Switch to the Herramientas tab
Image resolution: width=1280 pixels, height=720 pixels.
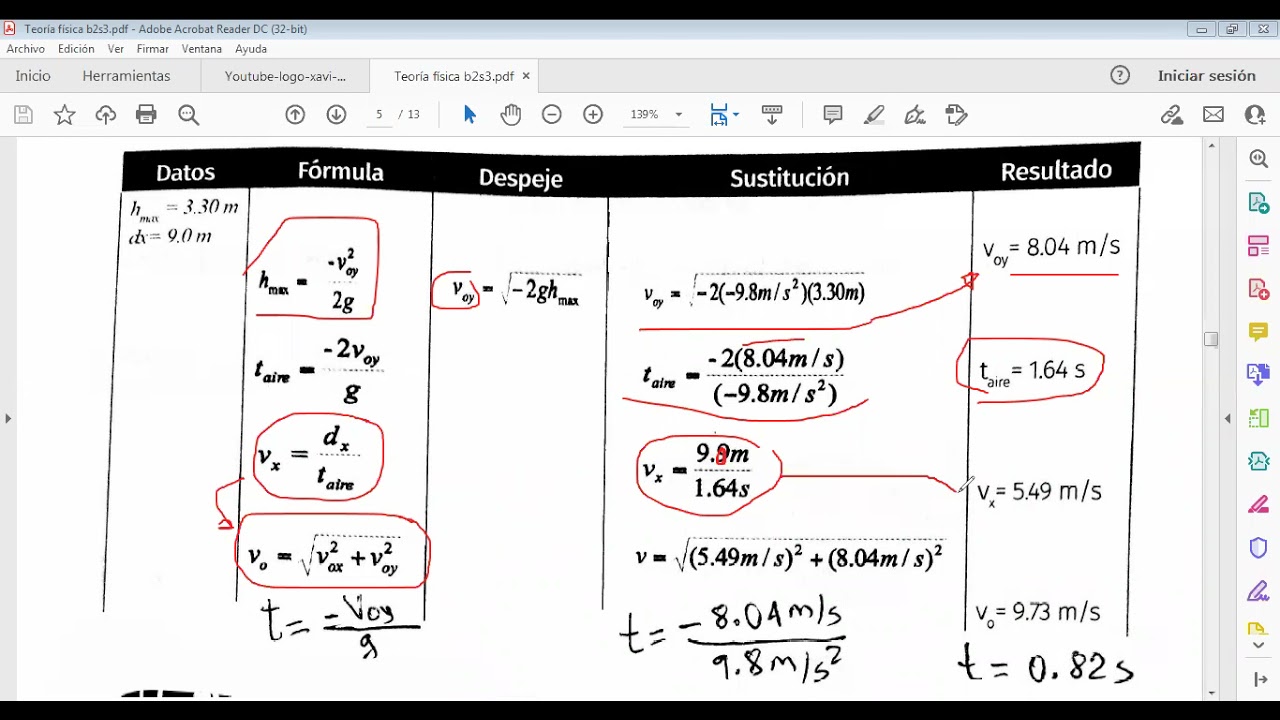point(126,76)
